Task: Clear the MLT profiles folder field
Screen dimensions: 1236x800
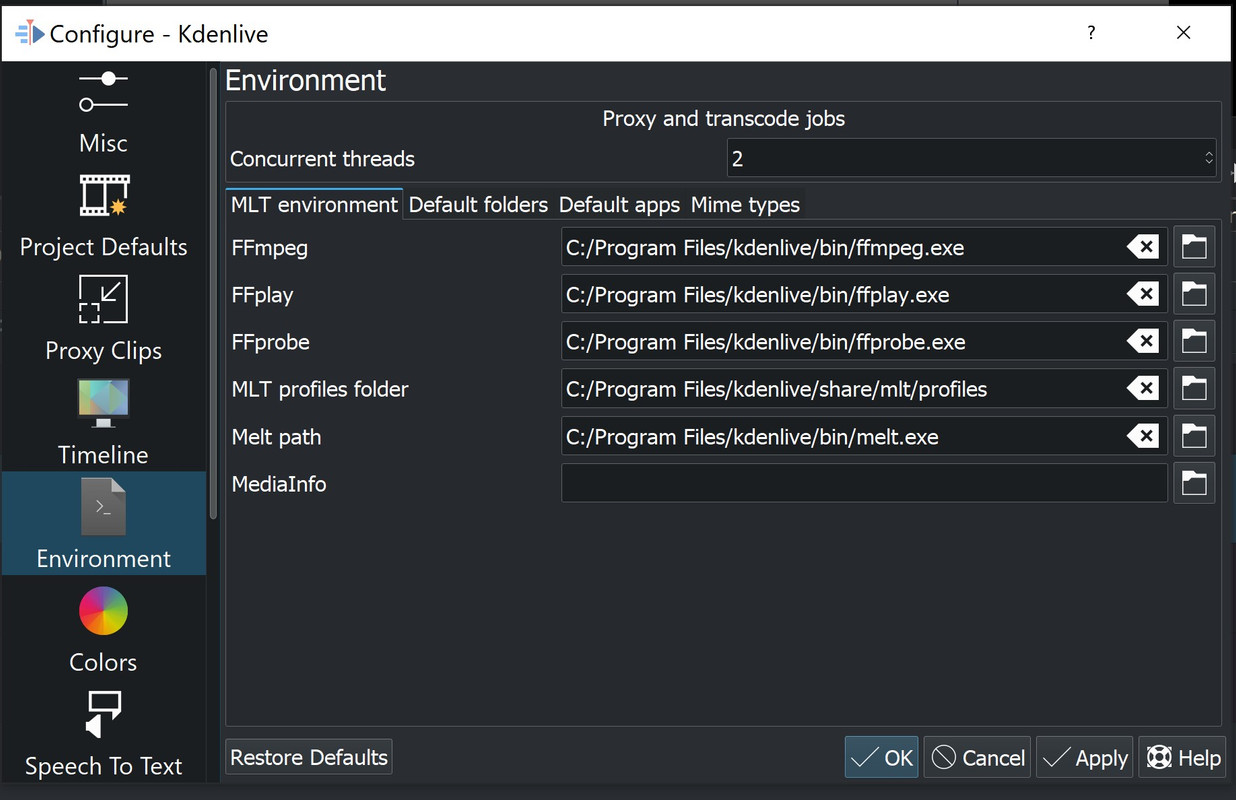Action: coord(1143,389)
